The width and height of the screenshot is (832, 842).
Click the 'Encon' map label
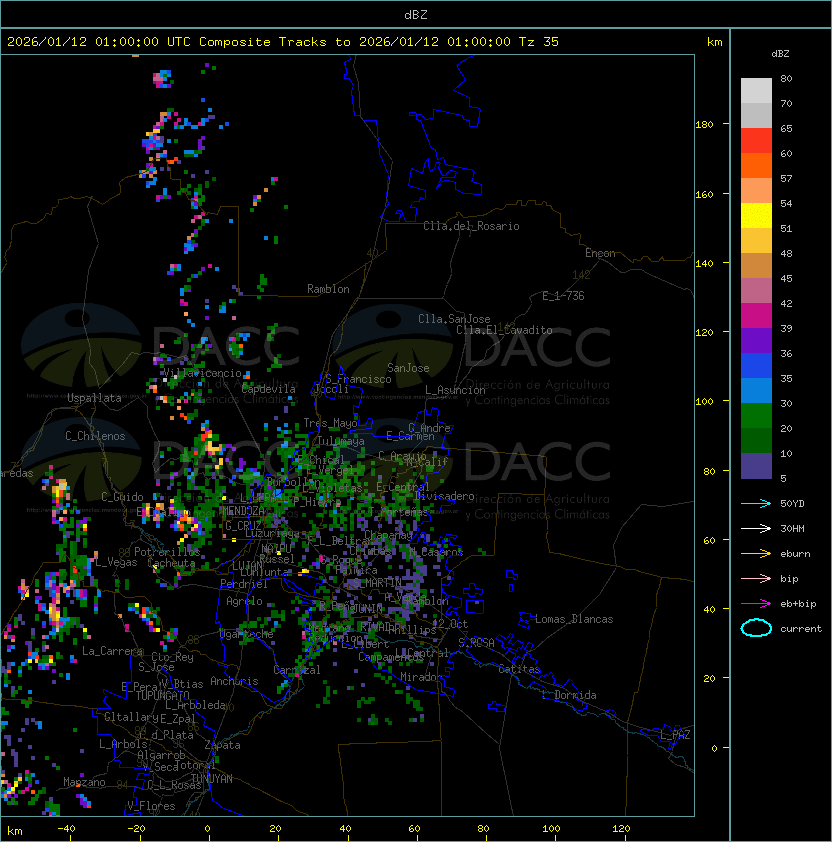pos(600,253)
